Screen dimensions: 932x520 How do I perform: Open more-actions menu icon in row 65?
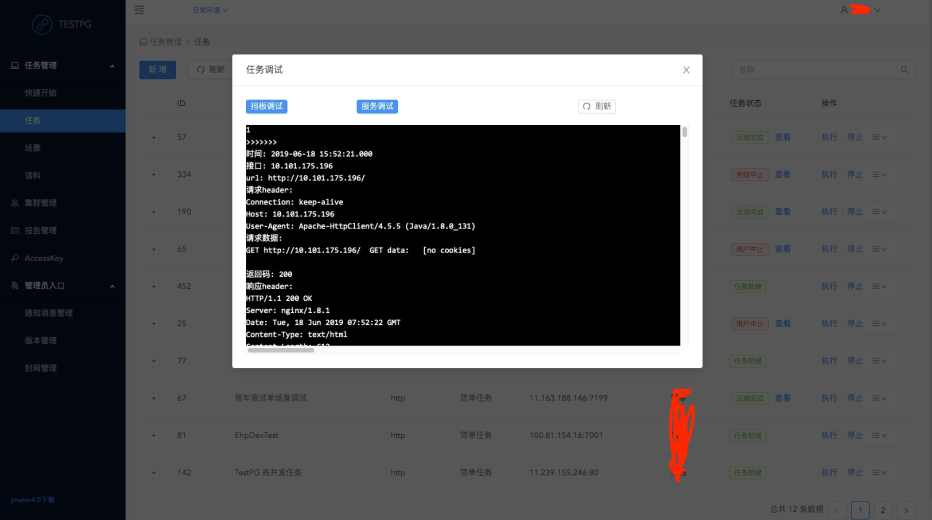point(879,249)
